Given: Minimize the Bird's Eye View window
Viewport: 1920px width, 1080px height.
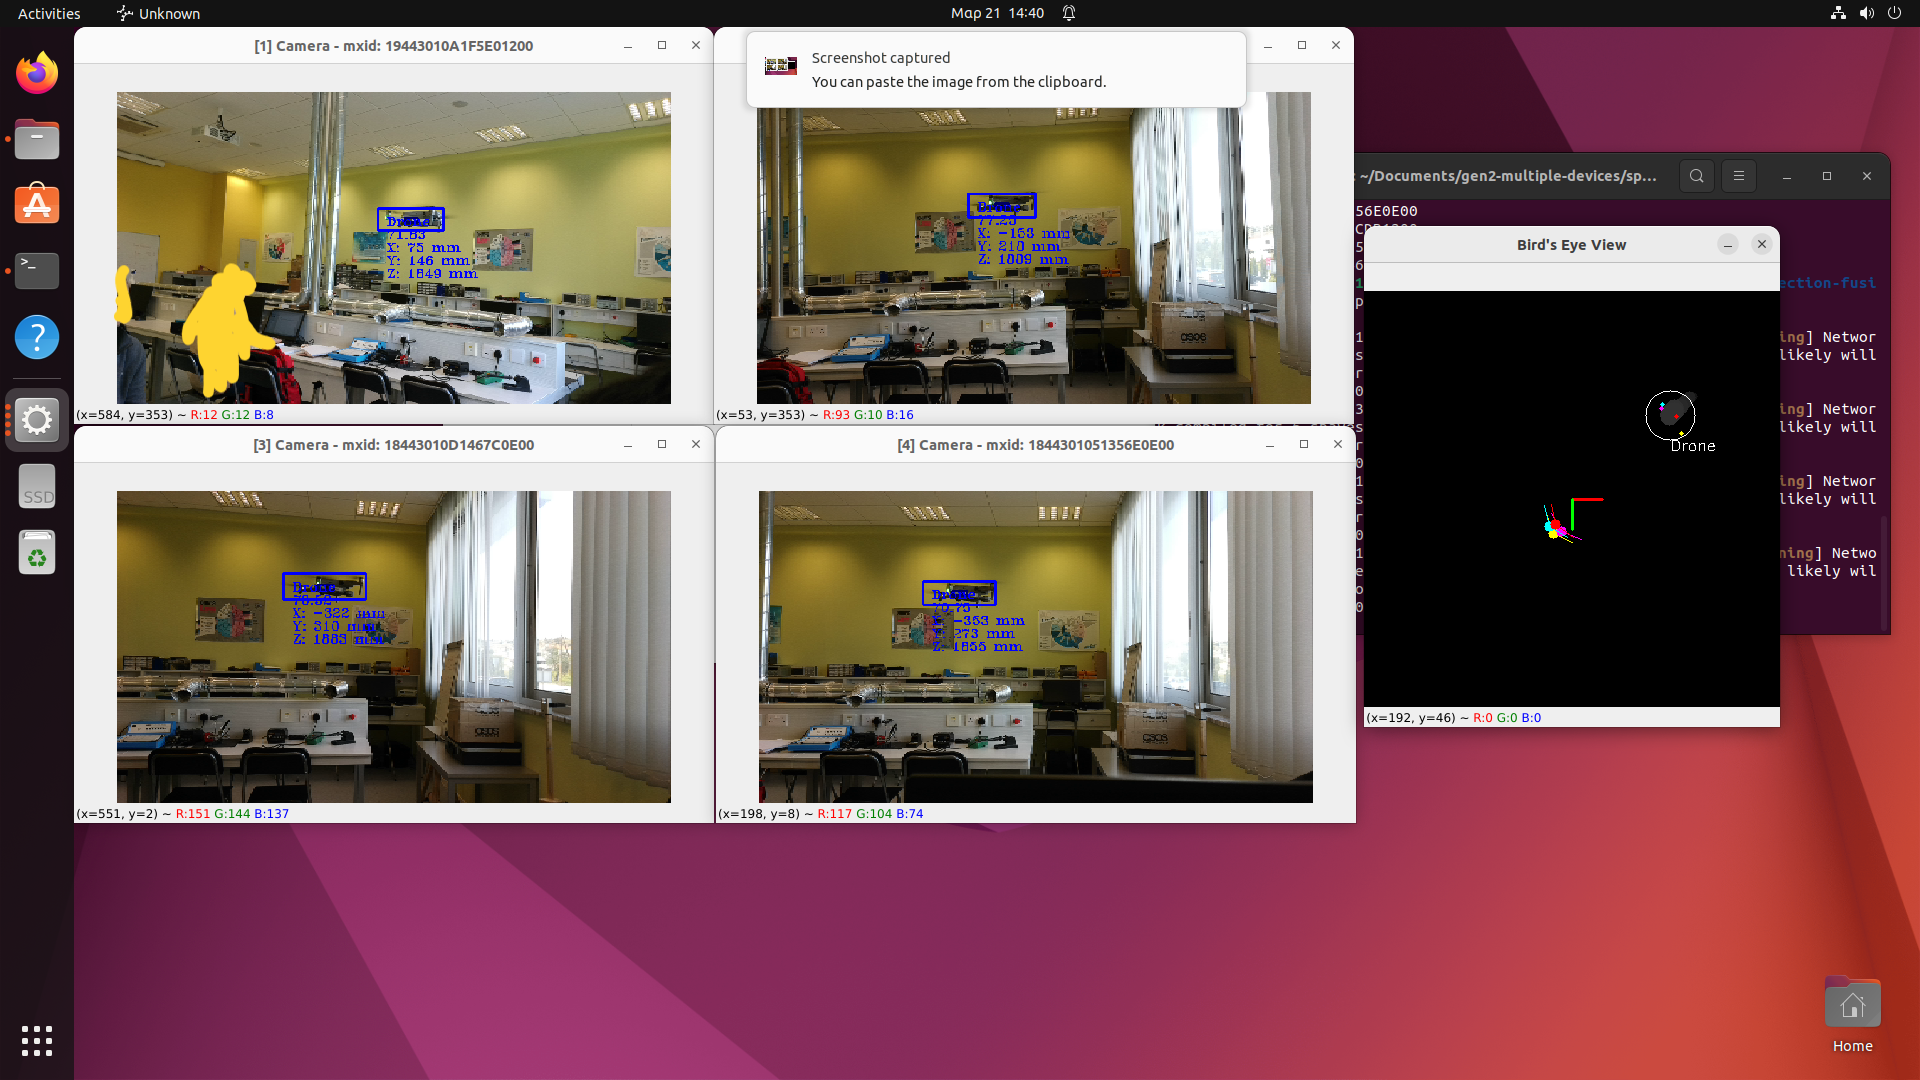Looking at the screenshot, I should (x=1728, y=245).
